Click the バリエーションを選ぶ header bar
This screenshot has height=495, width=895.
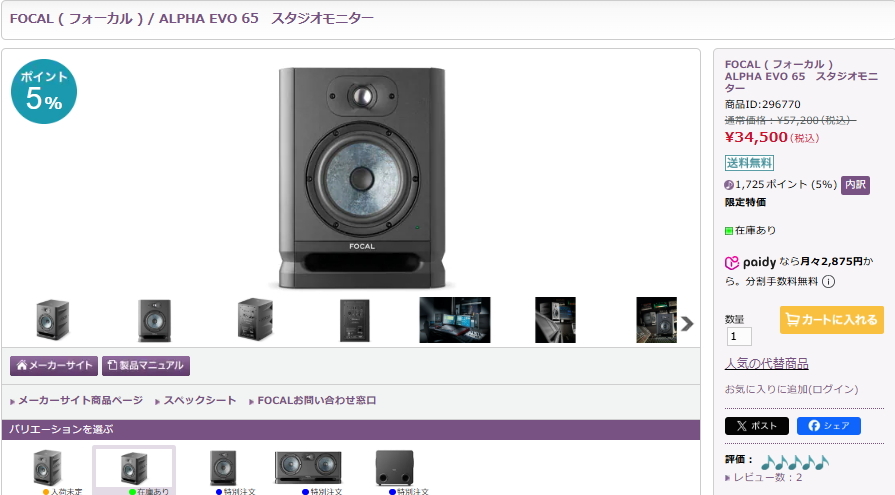pos(351,429)
